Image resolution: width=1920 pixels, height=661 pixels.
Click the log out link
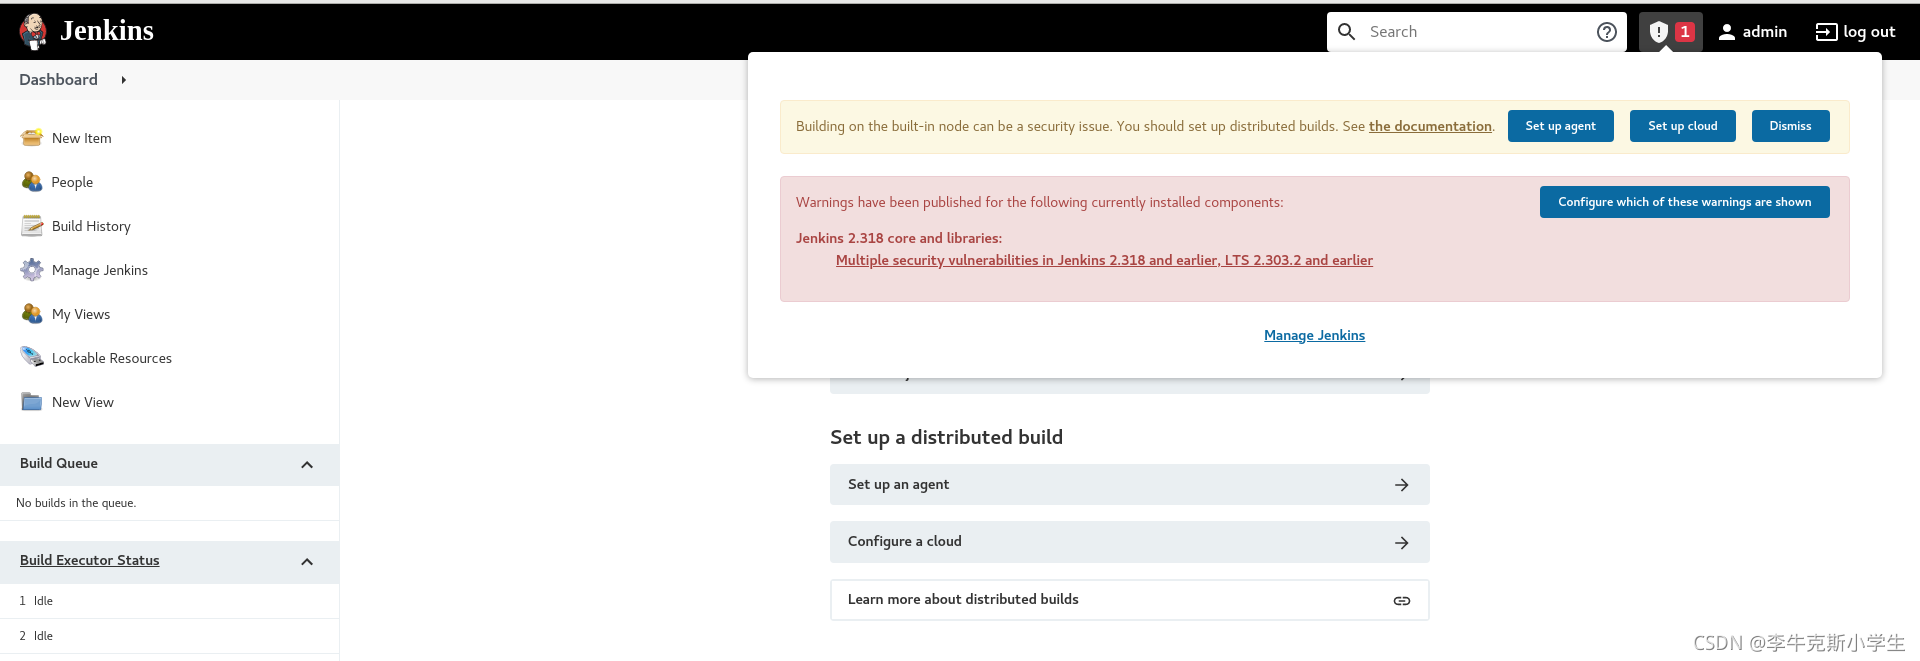point(1856,32)
